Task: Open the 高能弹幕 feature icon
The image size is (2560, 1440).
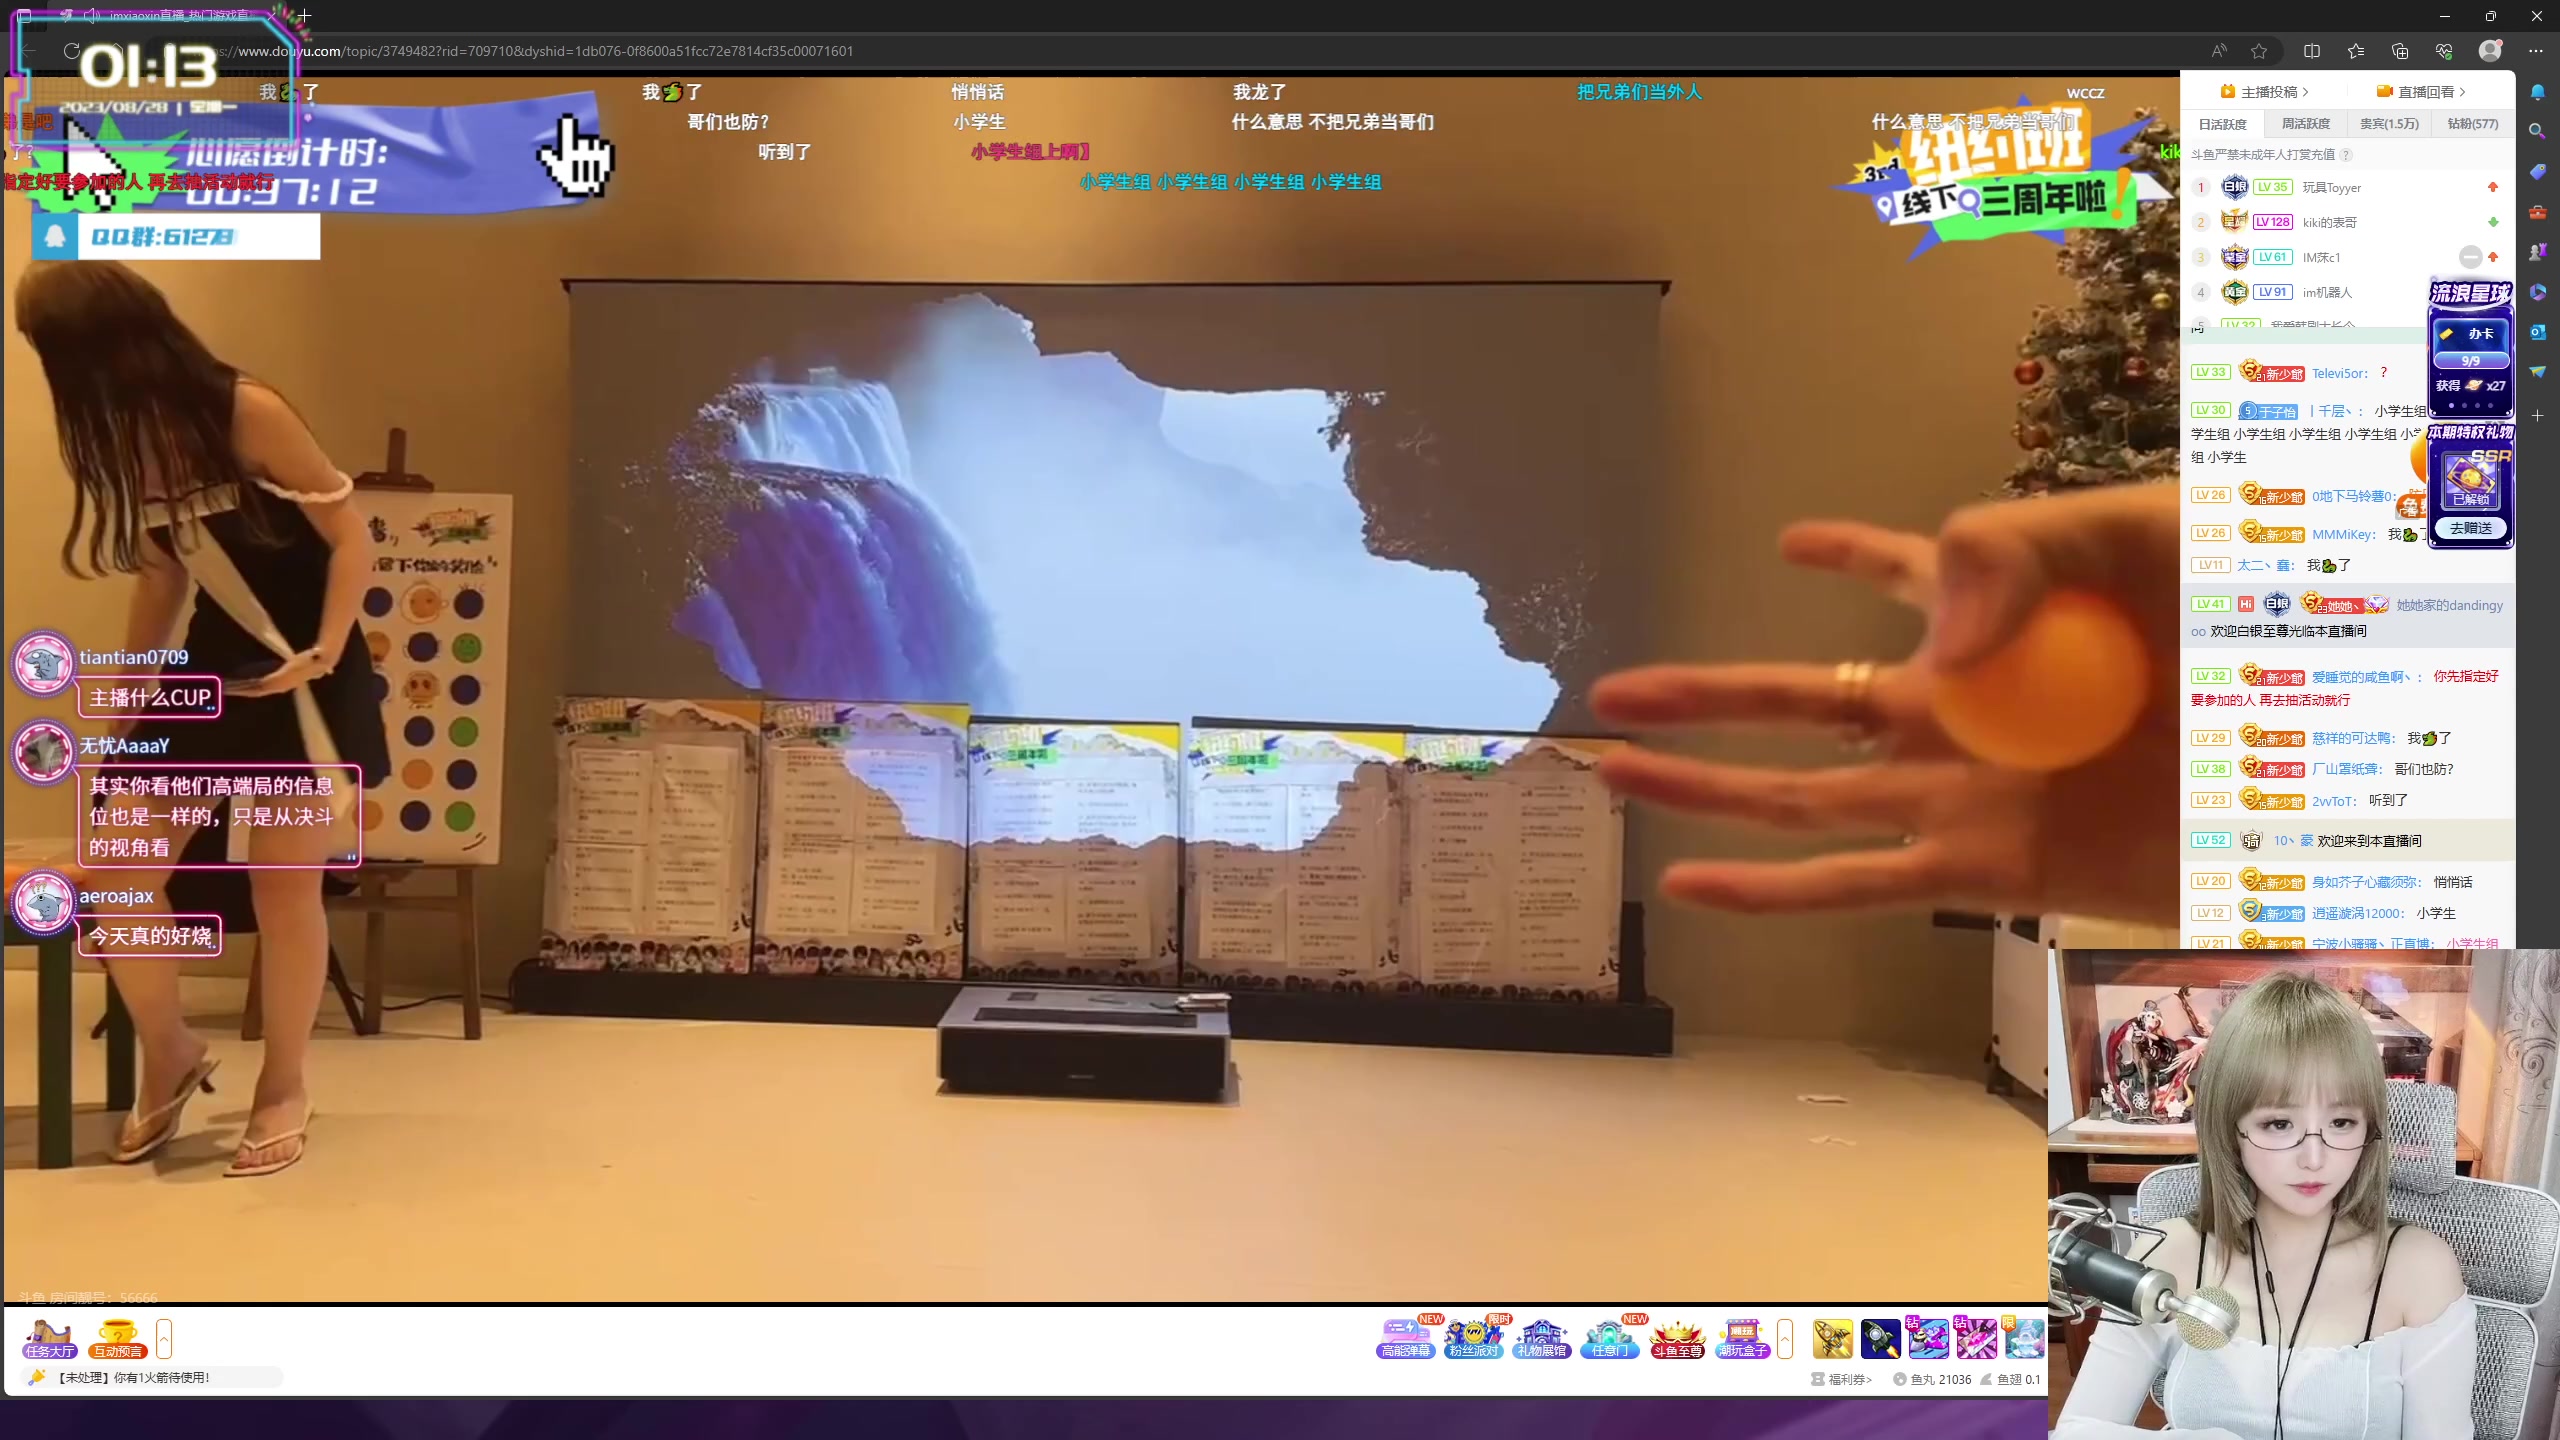Action: pyautogui.click(x=1405, y=1337)
